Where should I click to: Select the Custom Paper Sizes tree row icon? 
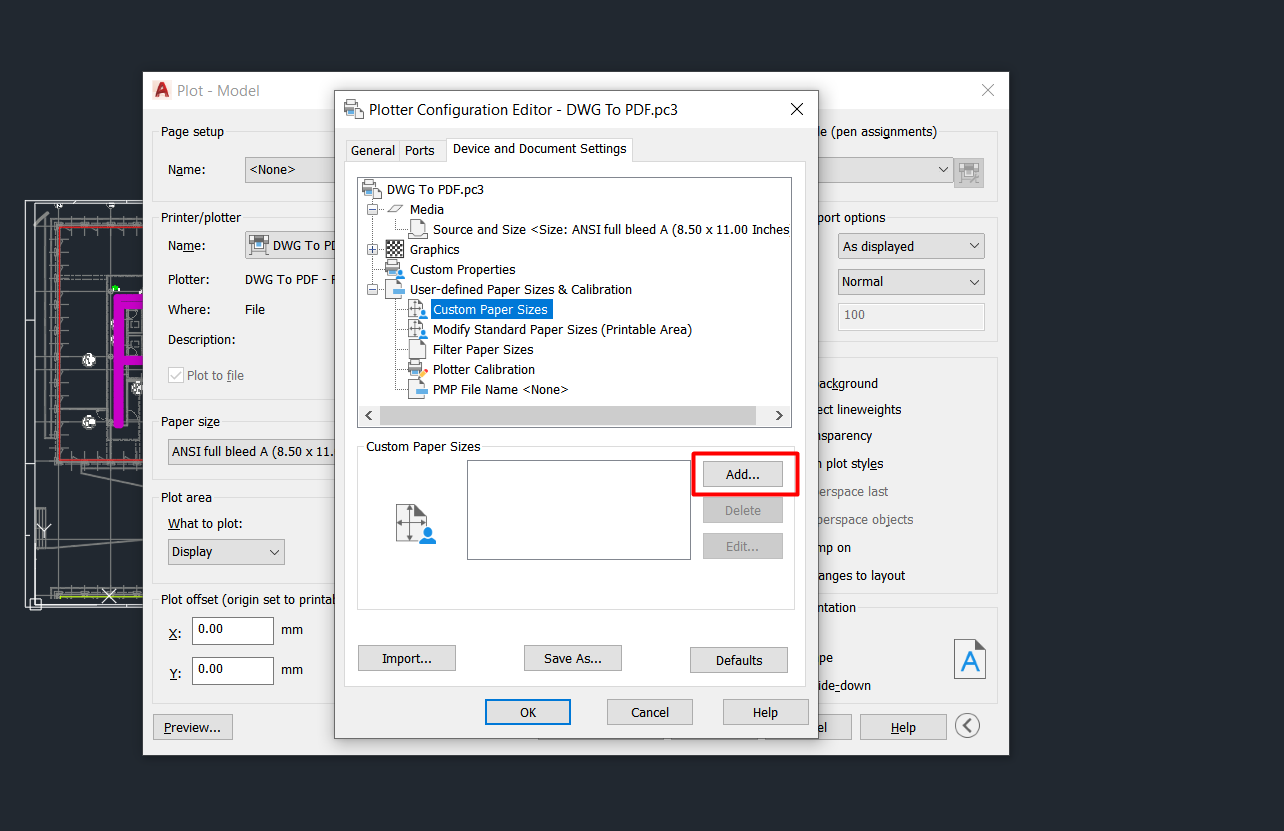click(x=418, y=310)
